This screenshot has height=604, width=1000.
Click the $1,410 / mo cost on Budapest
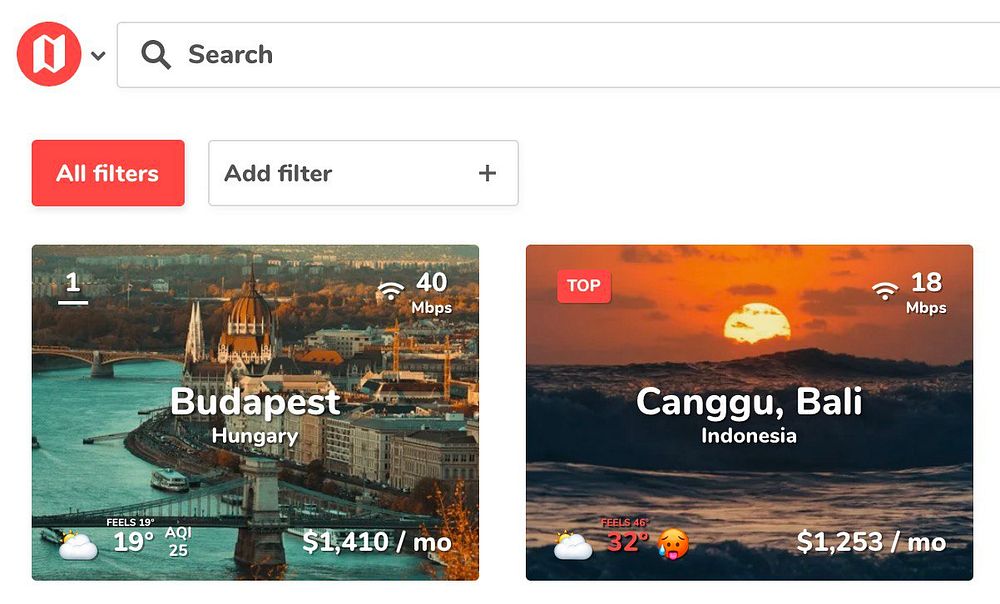(x=377, y=543)
